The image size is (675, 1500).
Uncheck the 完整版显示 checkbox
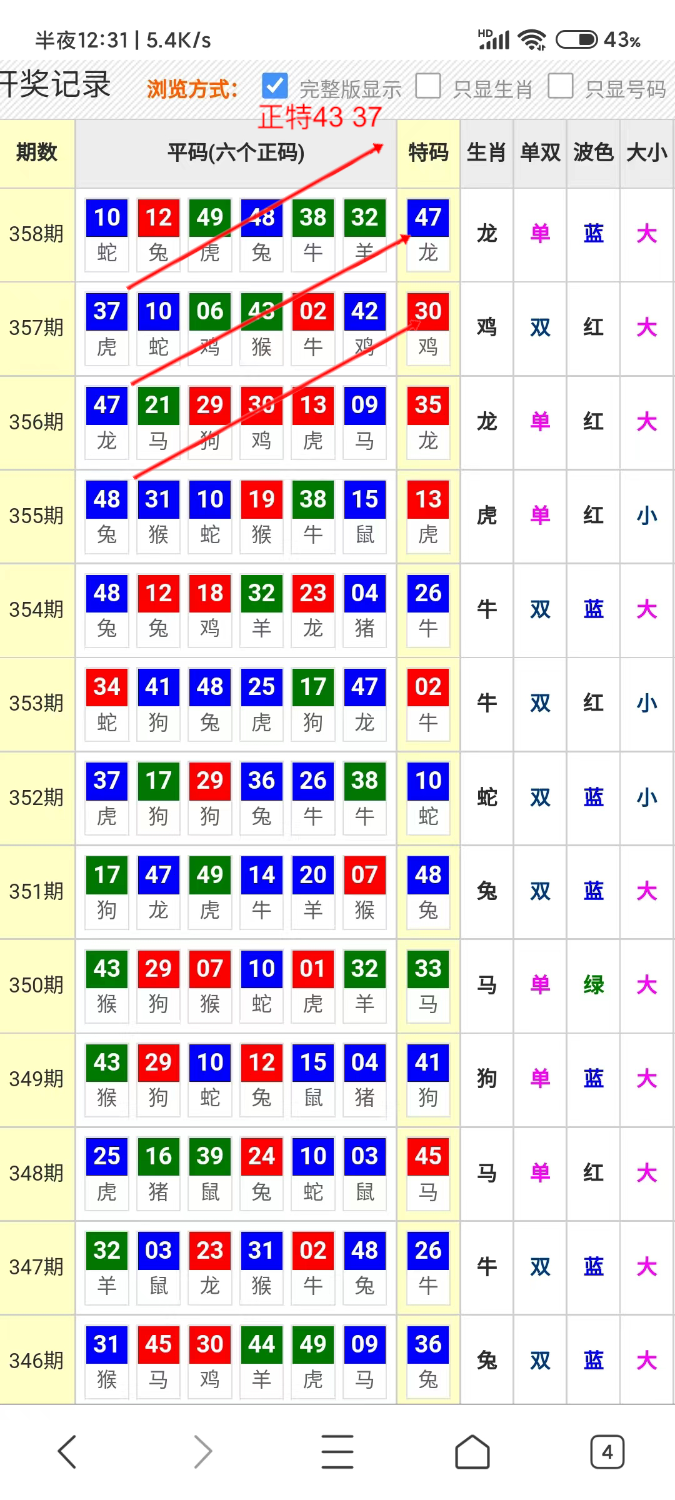click(x=275, y=86)
